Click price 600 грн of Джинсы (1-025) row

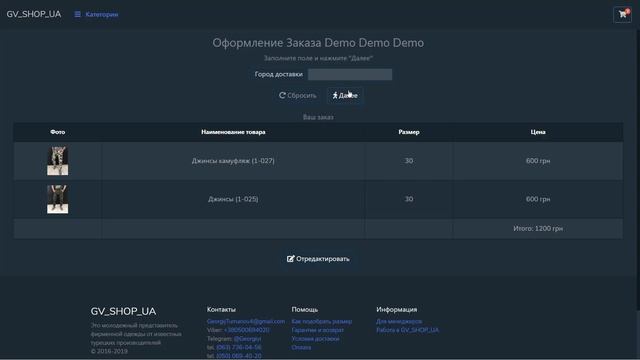coord(538,199)
